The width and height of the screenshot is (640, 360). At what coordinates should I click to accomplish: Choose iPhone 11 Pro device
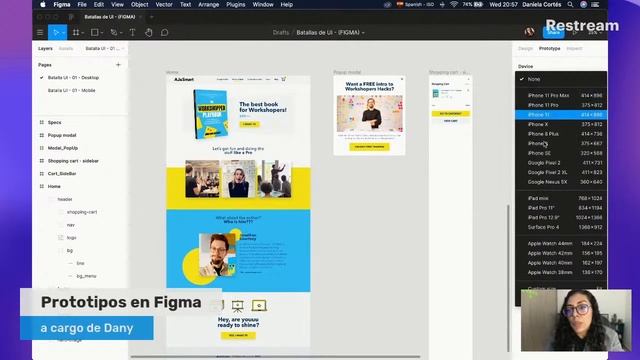pos(561,105)
